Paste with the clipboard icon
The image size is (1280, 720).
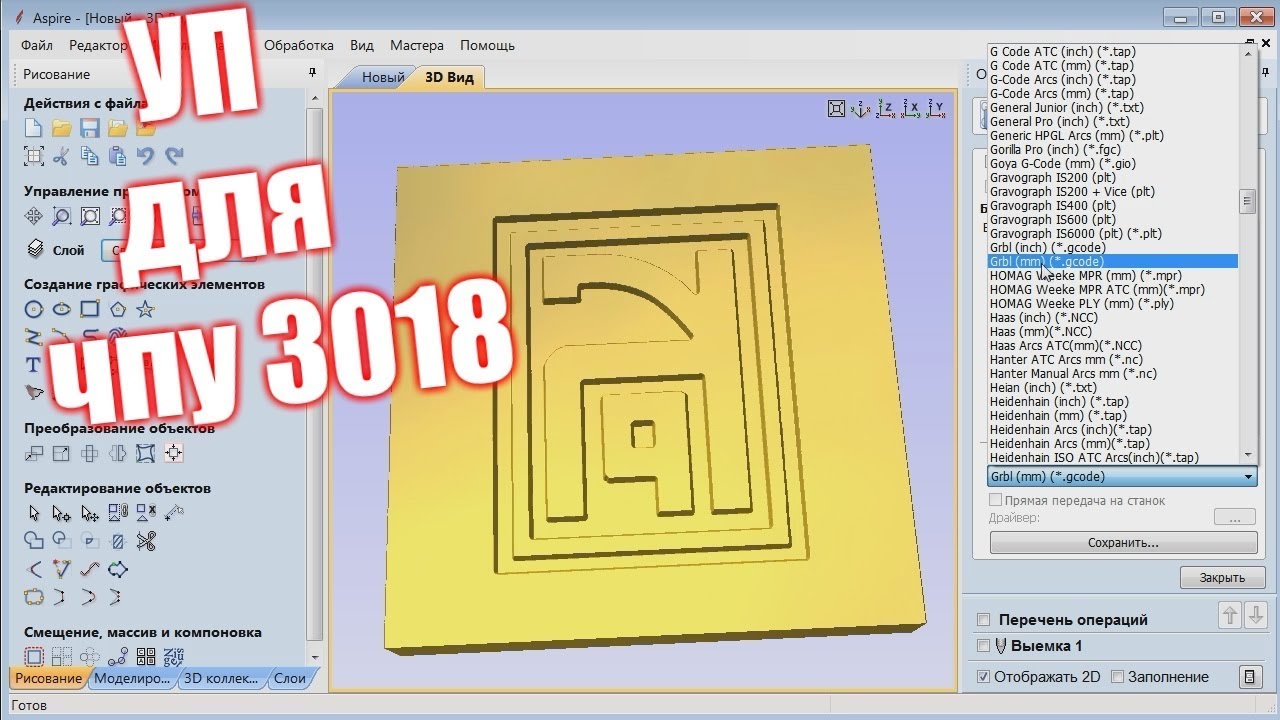coord(117,156)
